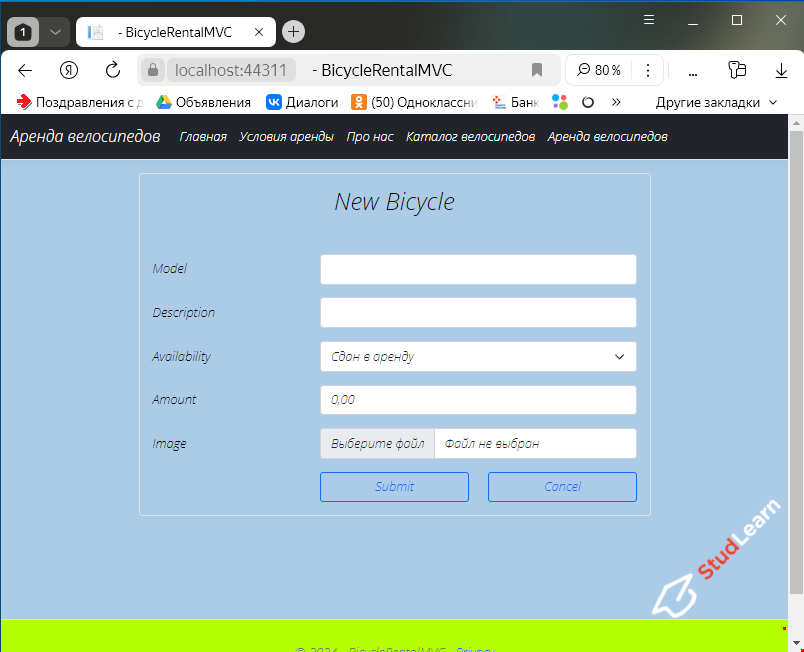Click the site security lock icon
Screen dimensions: 804x652
point(151,70)
